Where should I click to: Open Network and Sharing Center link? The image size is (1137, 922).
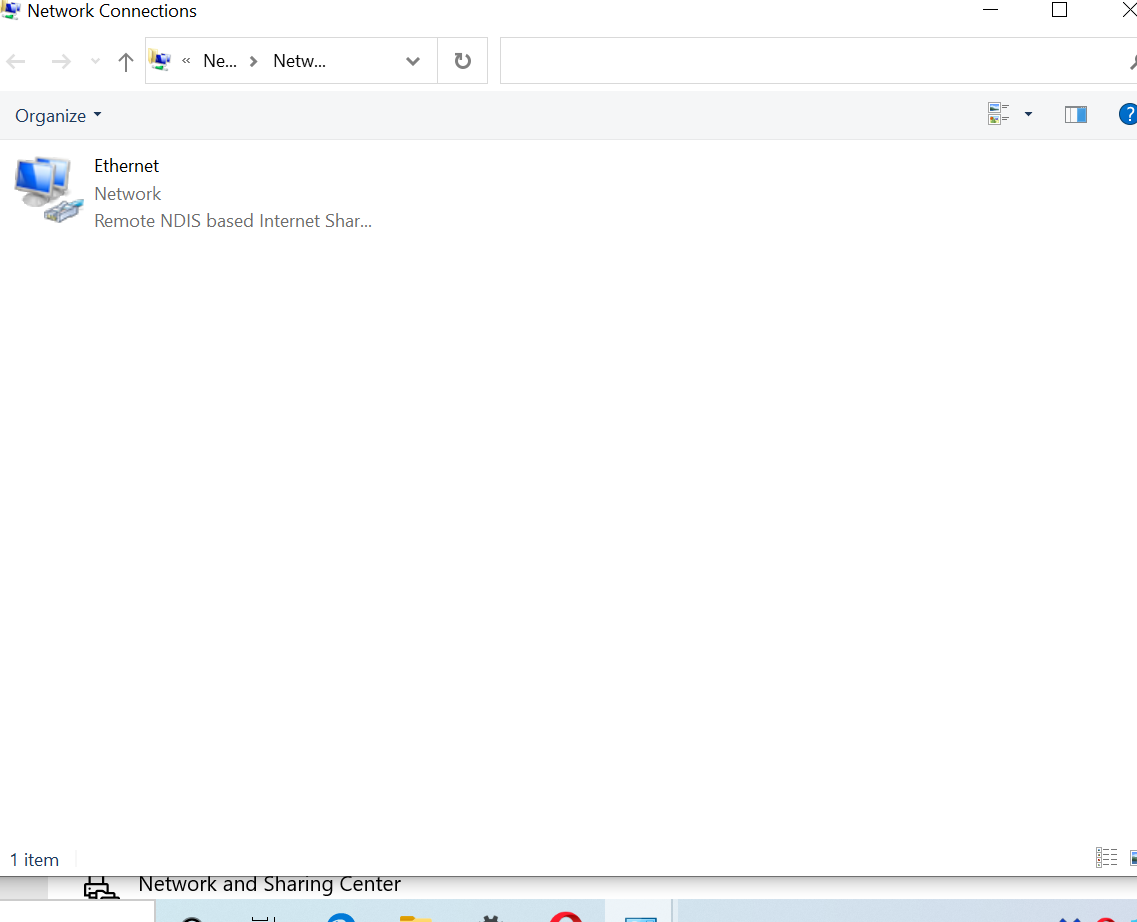269,885
